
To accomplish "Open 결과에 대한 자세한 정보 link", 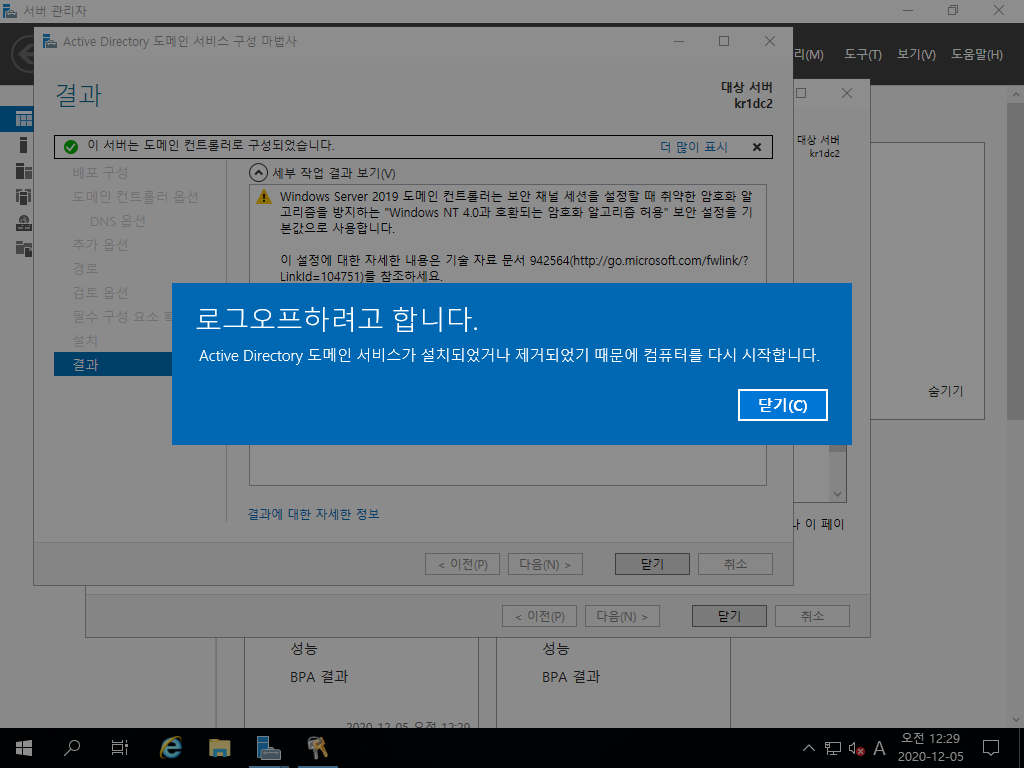I will click(313, 514).
